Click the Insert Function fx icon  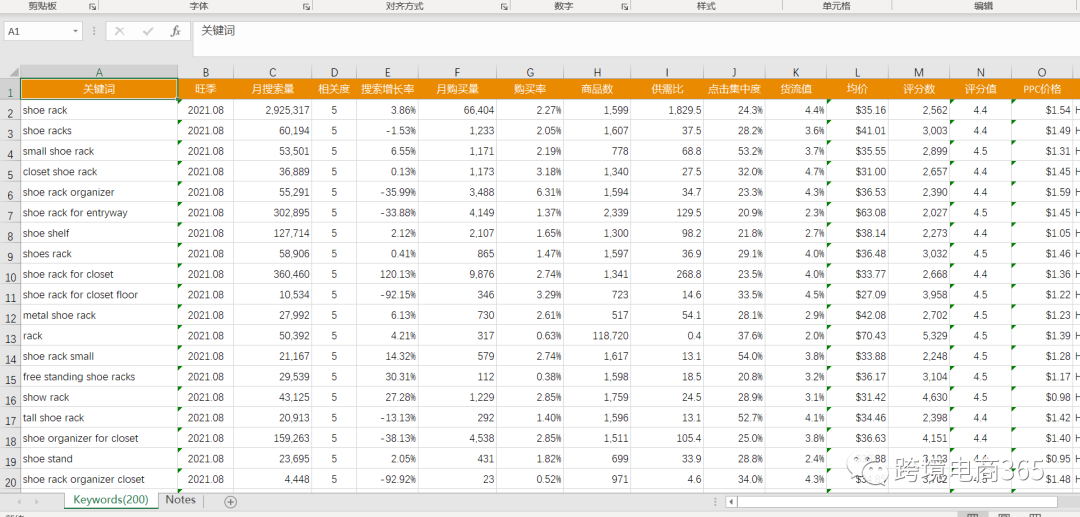[175, 32]
